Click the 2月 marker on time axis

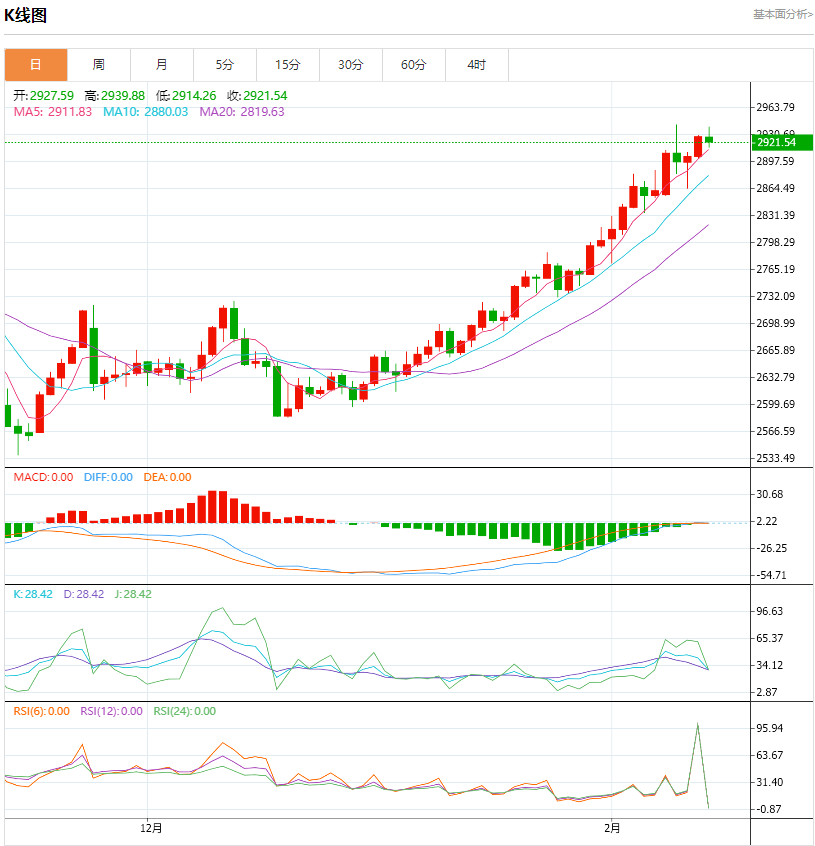(x=612, y=828)
